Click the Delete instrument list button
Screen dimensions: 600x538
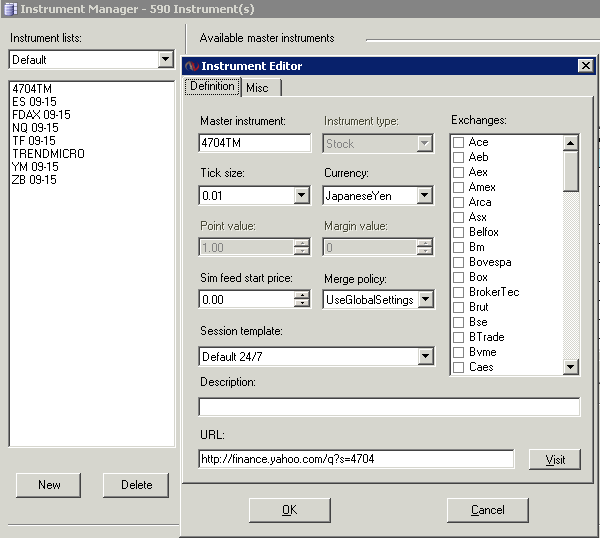click(136, 485)
